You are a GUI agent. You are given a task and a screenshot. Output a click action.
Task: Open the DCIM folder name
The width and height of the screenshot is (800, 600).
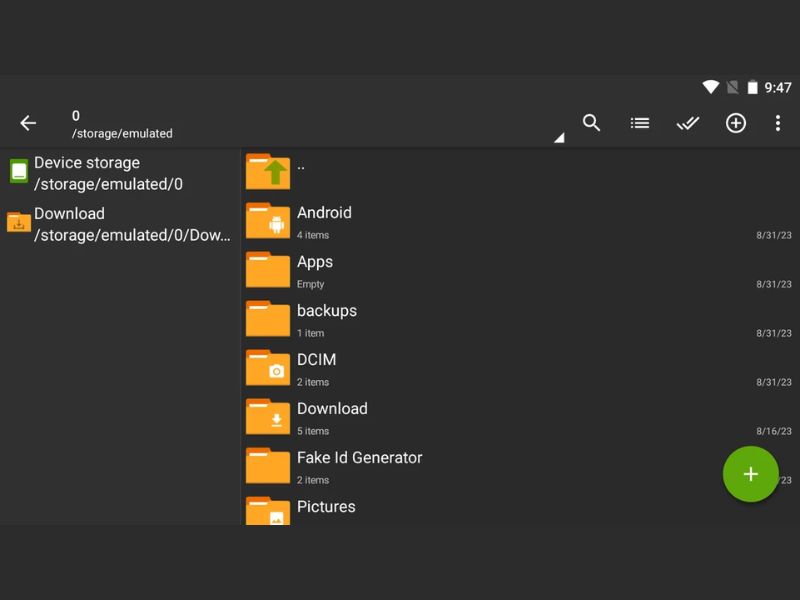[x=316, y=359]
